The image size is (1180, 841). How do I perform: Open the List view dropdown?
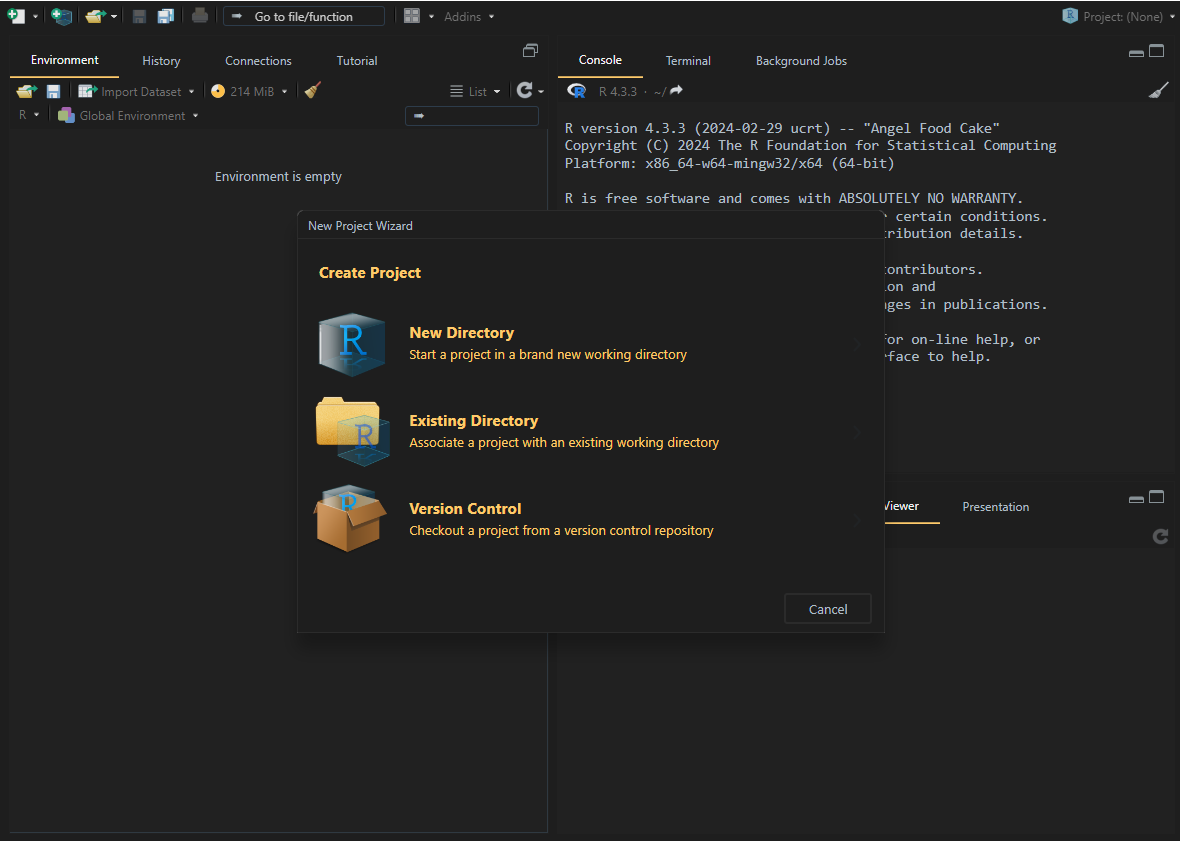(475, 91)
